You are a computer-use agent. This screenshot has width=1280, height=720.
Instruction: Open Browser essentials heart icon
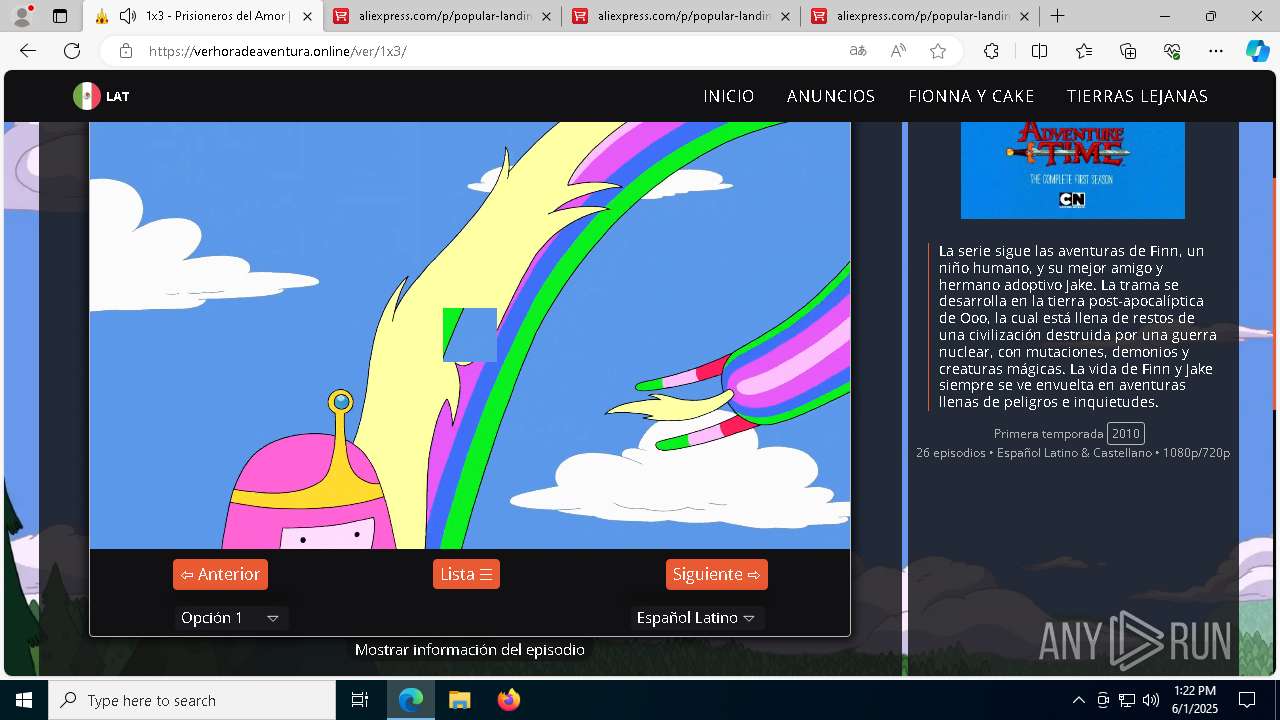[x=1172, y=51]
